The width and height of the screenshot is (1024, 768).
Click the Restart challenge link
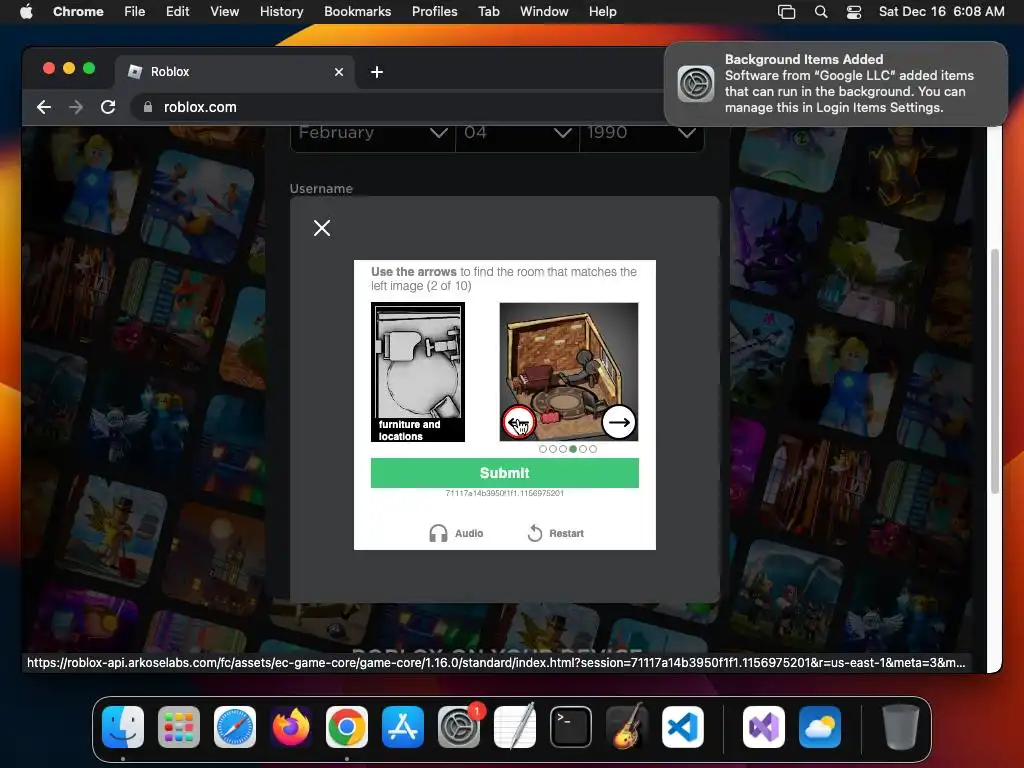pyautogui.click(x=555, y=534)
